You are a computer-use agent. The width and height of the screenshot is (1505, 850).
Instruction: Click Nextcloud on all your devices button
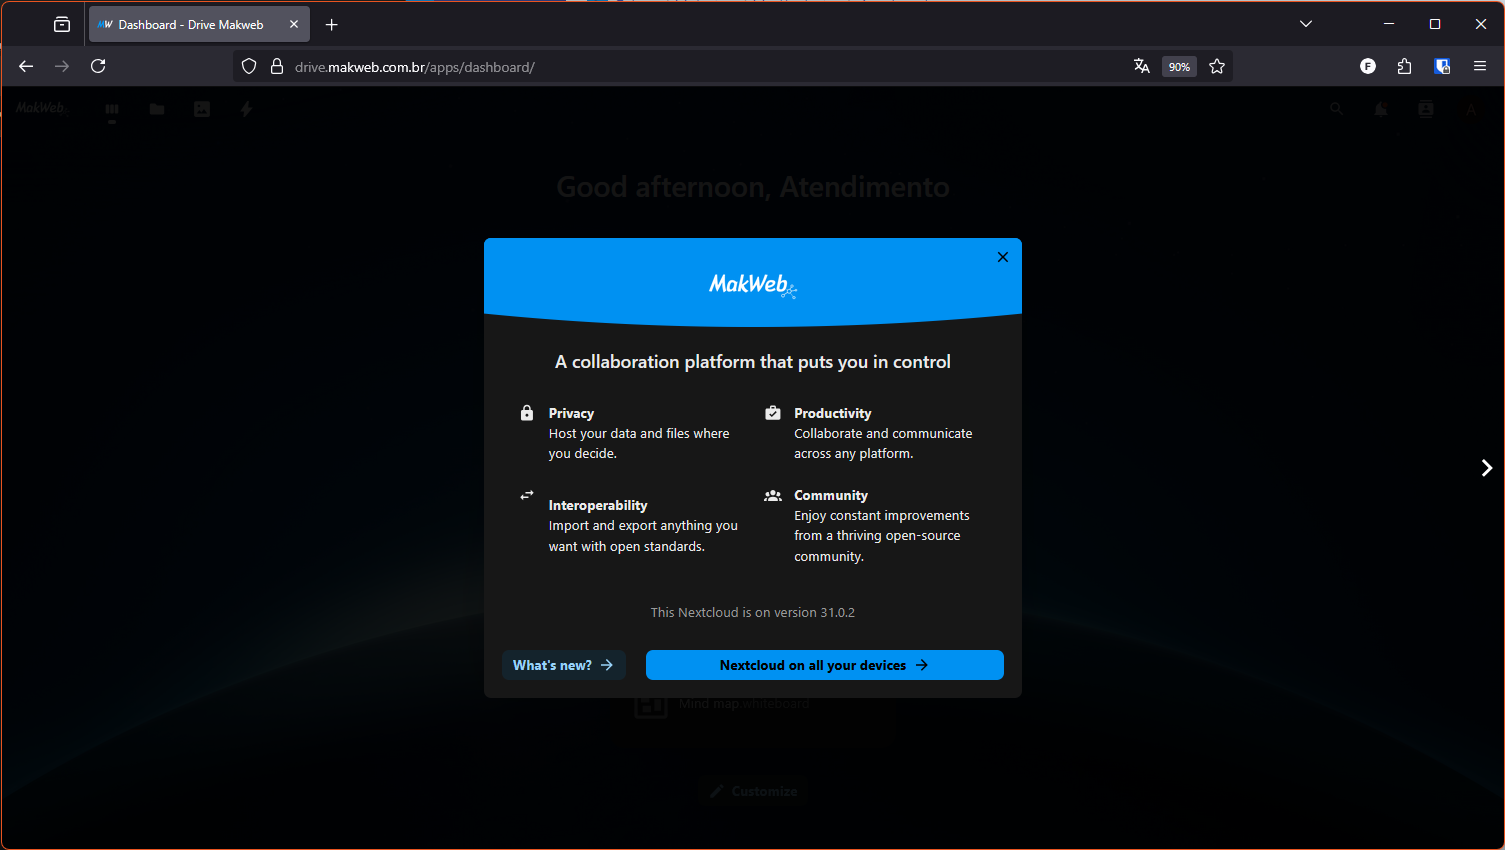click(x=824, y=665)
